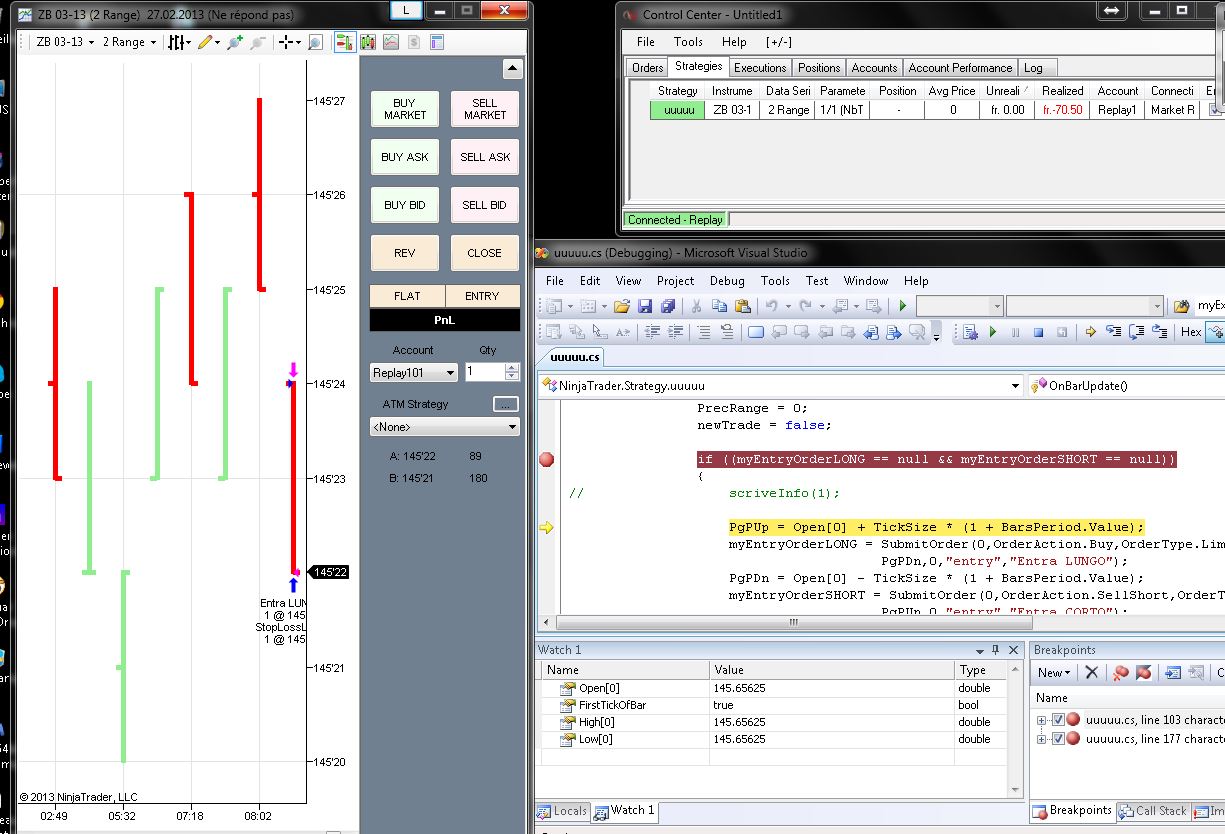Toggle Hex display button
Viewport: 1225px width, 834px height.
coord(1190,332)
